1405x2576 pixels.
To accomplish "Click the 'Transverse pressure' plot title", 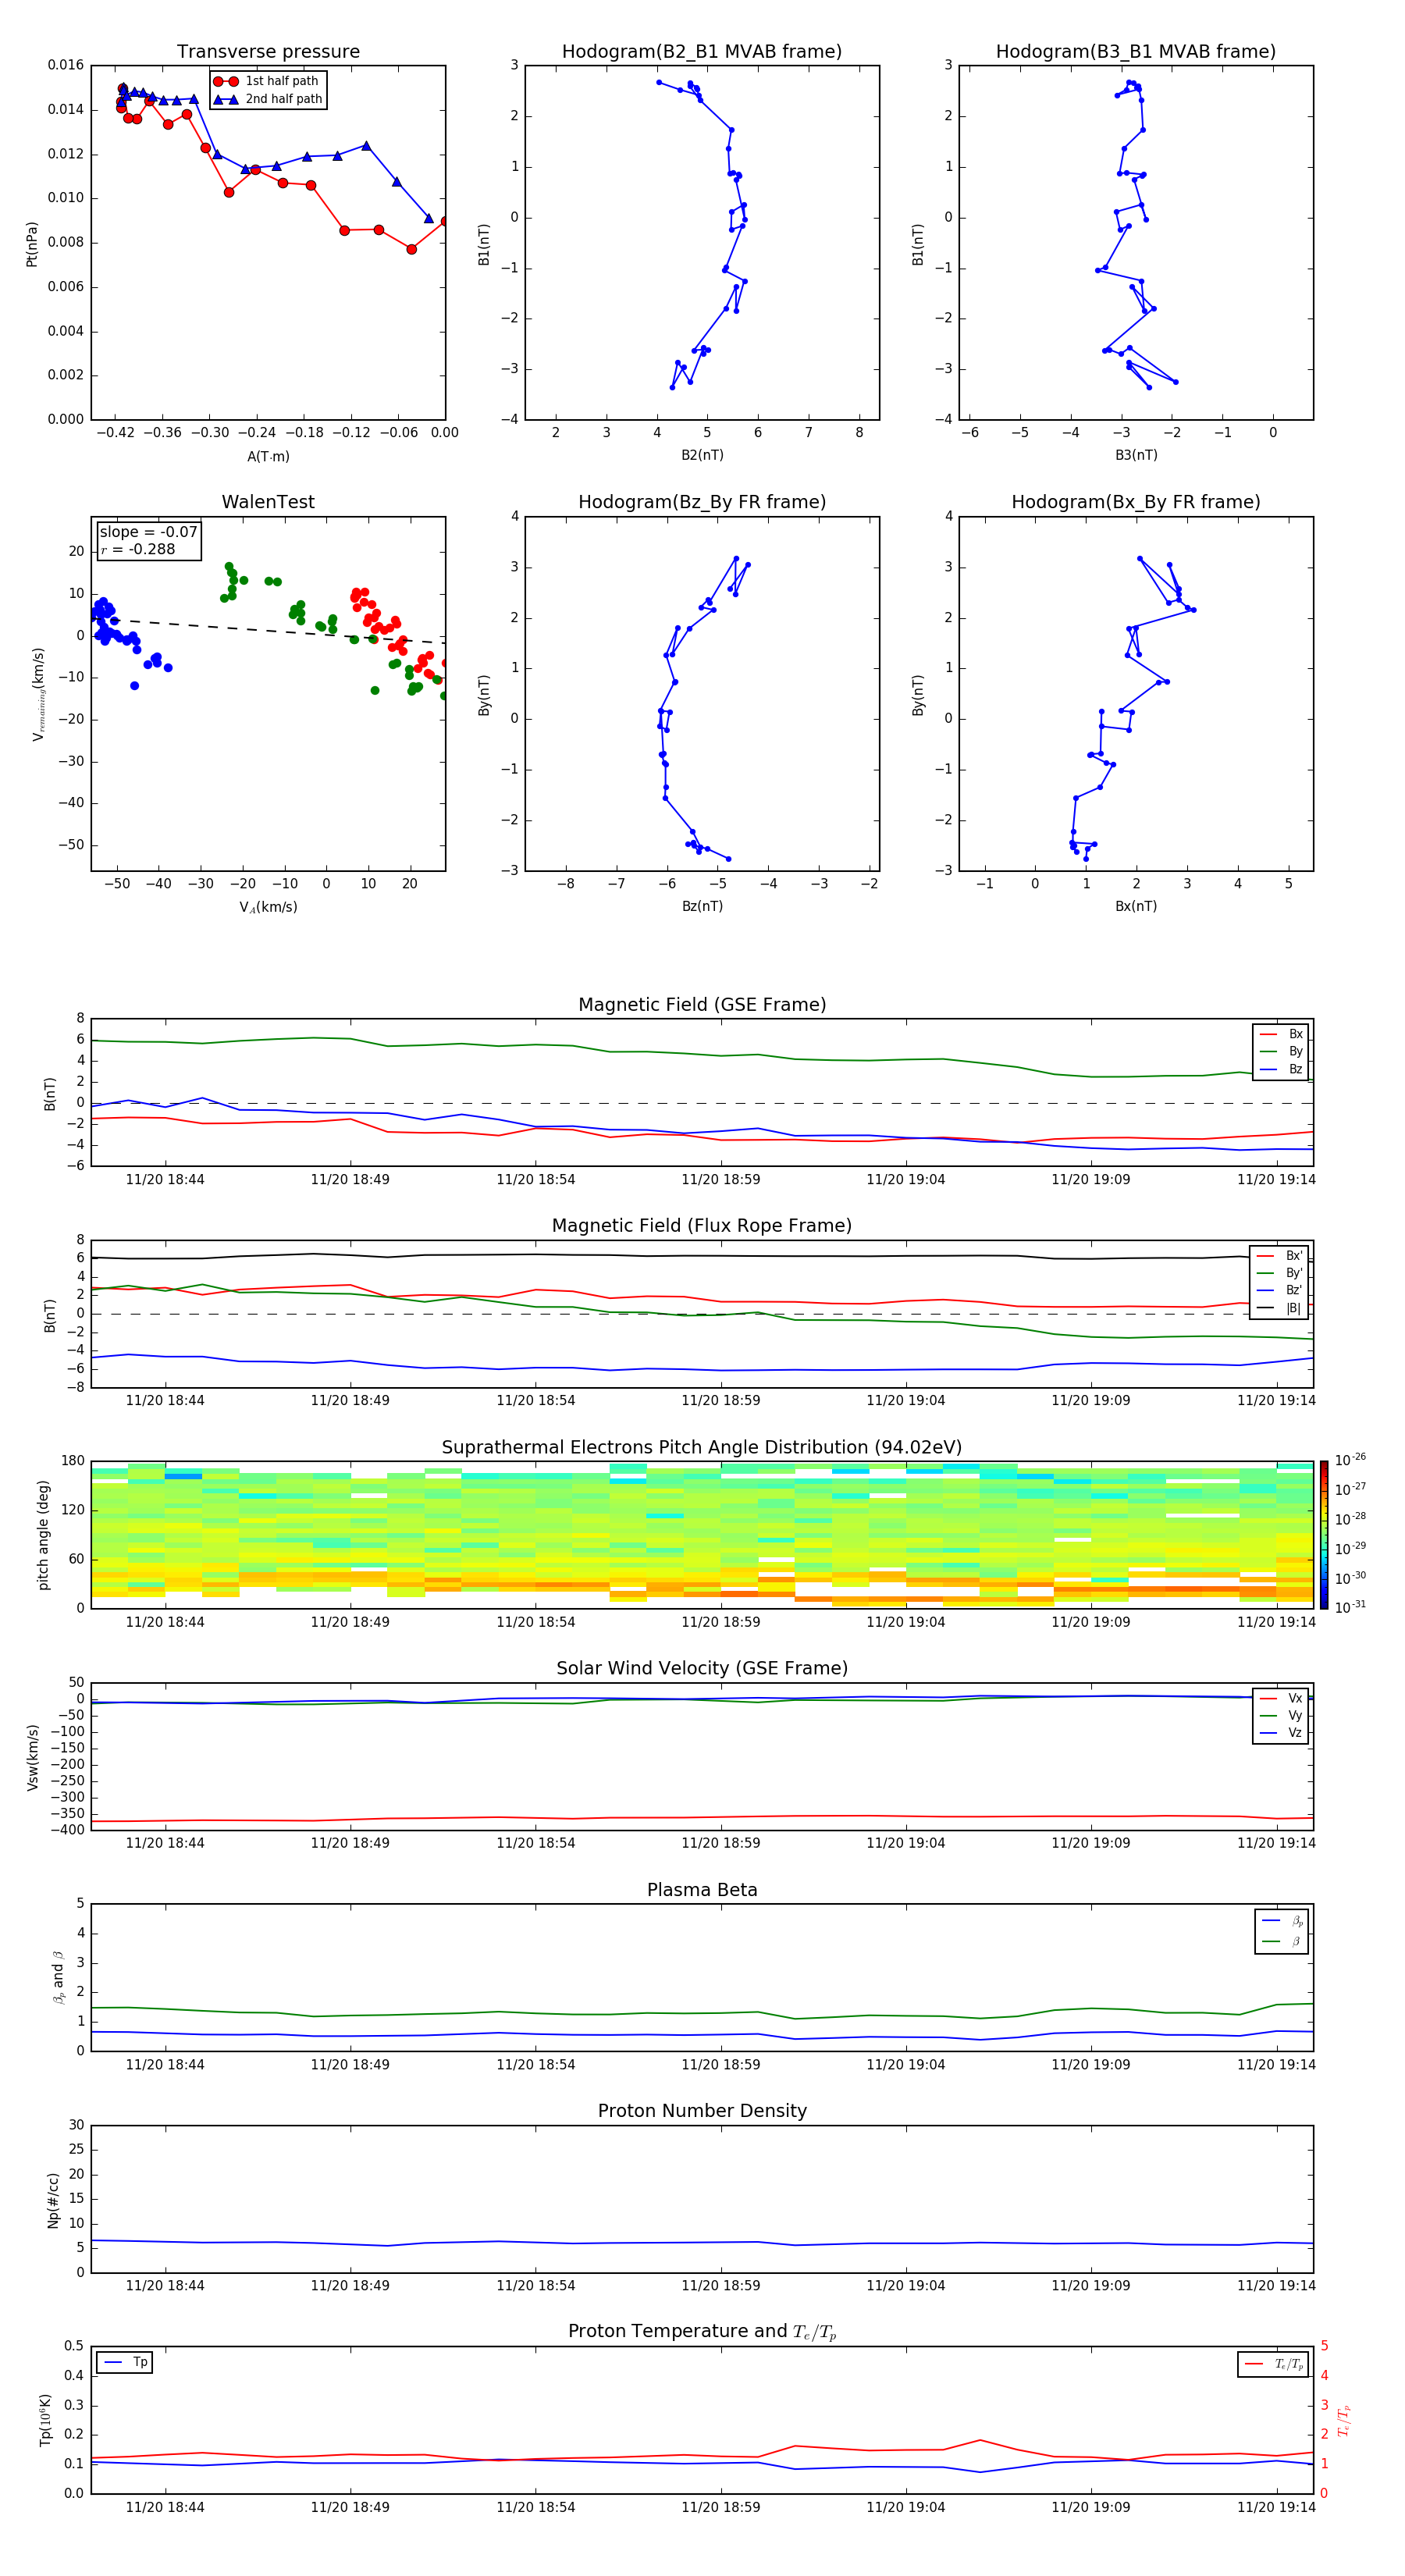I will (x=268, y=52).
